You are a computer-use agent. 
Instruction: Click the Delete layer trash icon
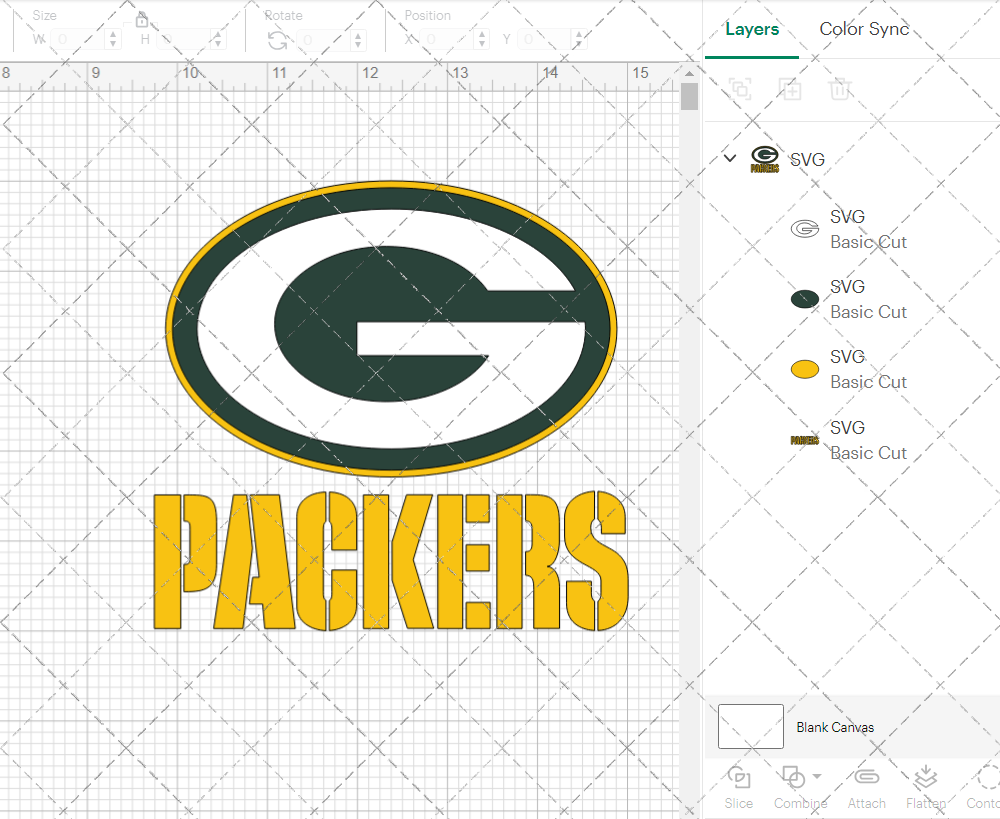click(840, 89)
